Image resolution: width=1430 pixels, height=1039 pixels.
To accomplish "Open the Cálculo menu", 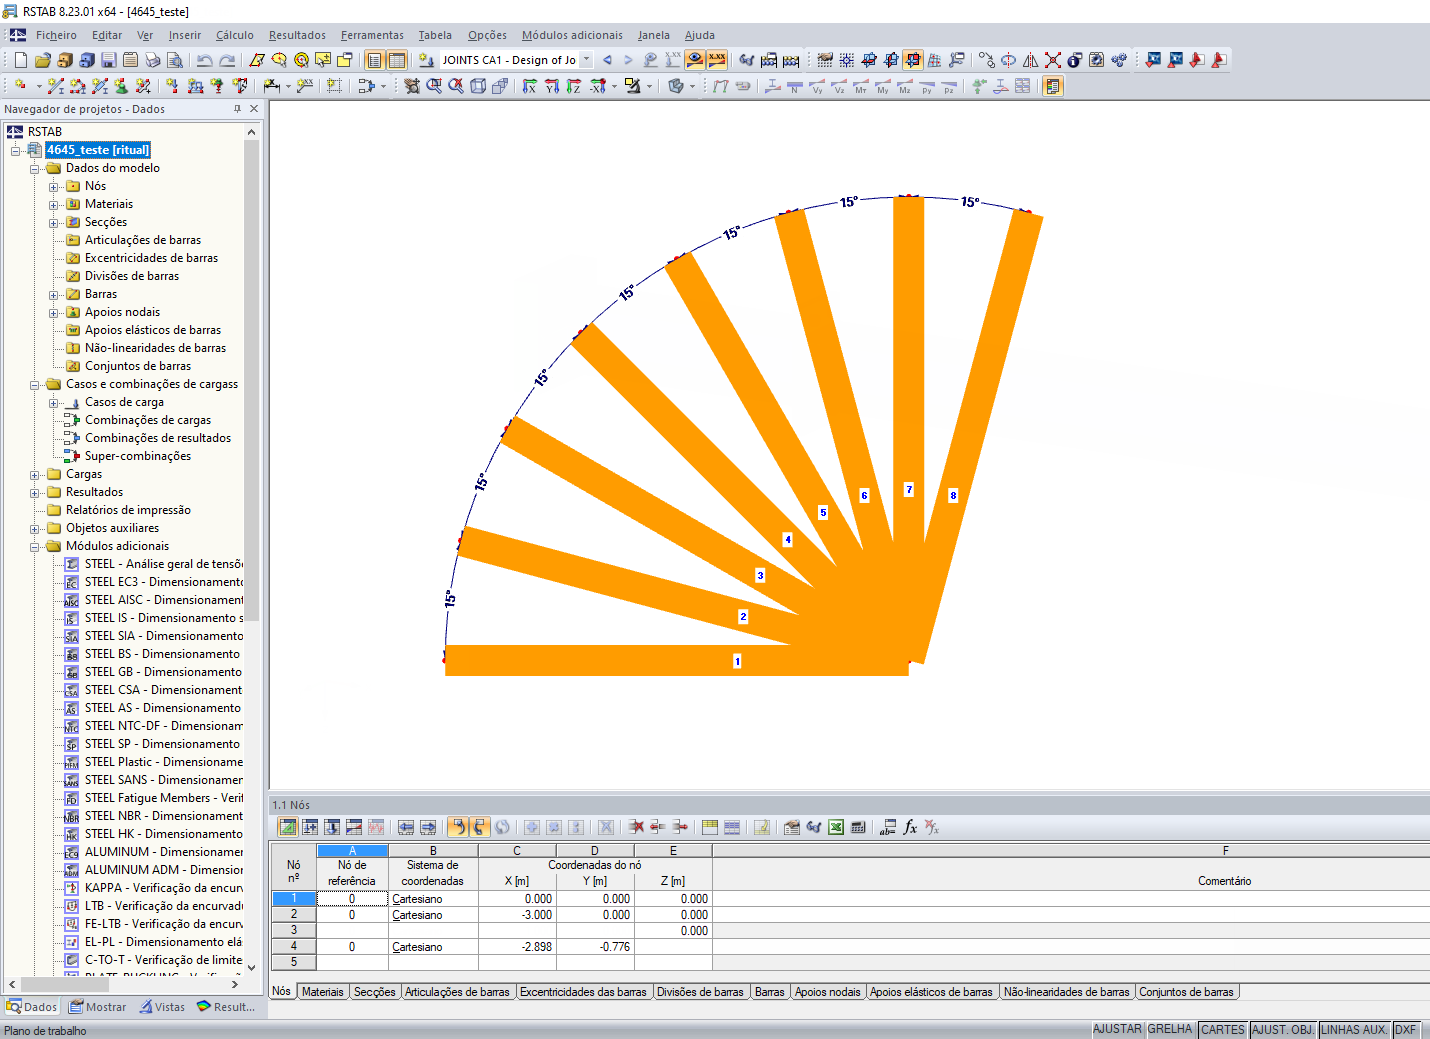I will pos(235,35).
